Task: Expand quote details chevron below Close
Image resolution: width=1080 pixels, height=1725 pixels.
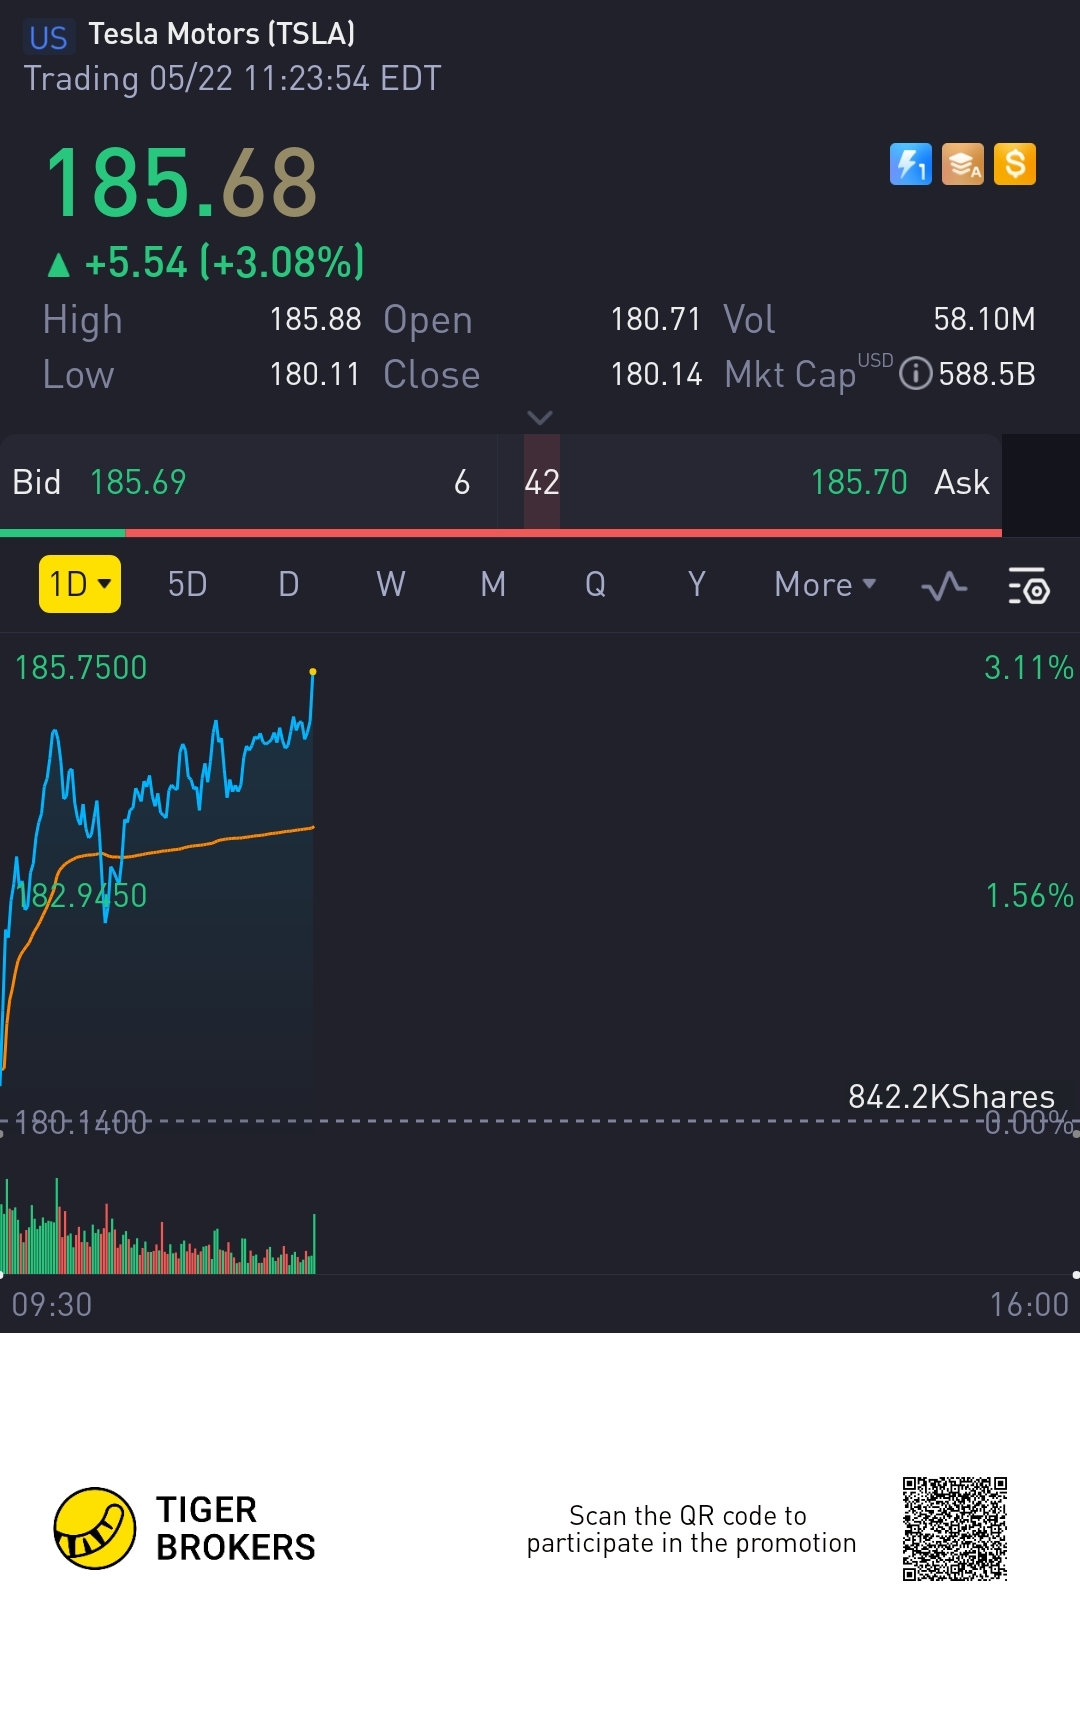Action: tap(540, 417)
